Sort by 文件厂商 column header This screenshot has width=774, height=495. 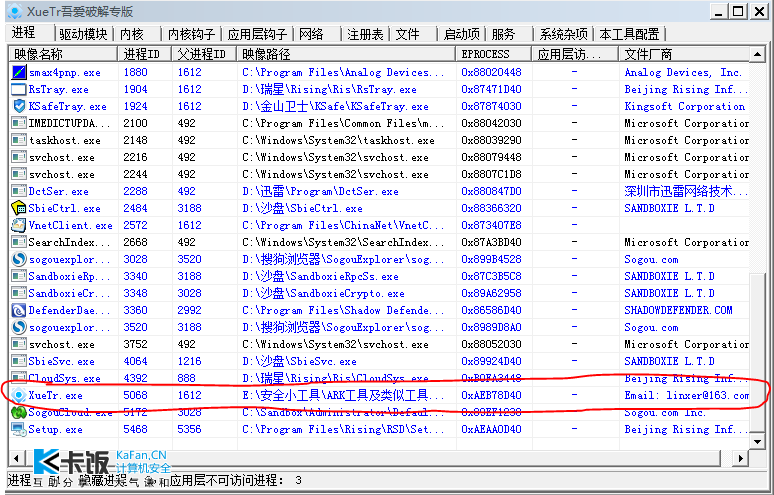click(x=684, y=54)
